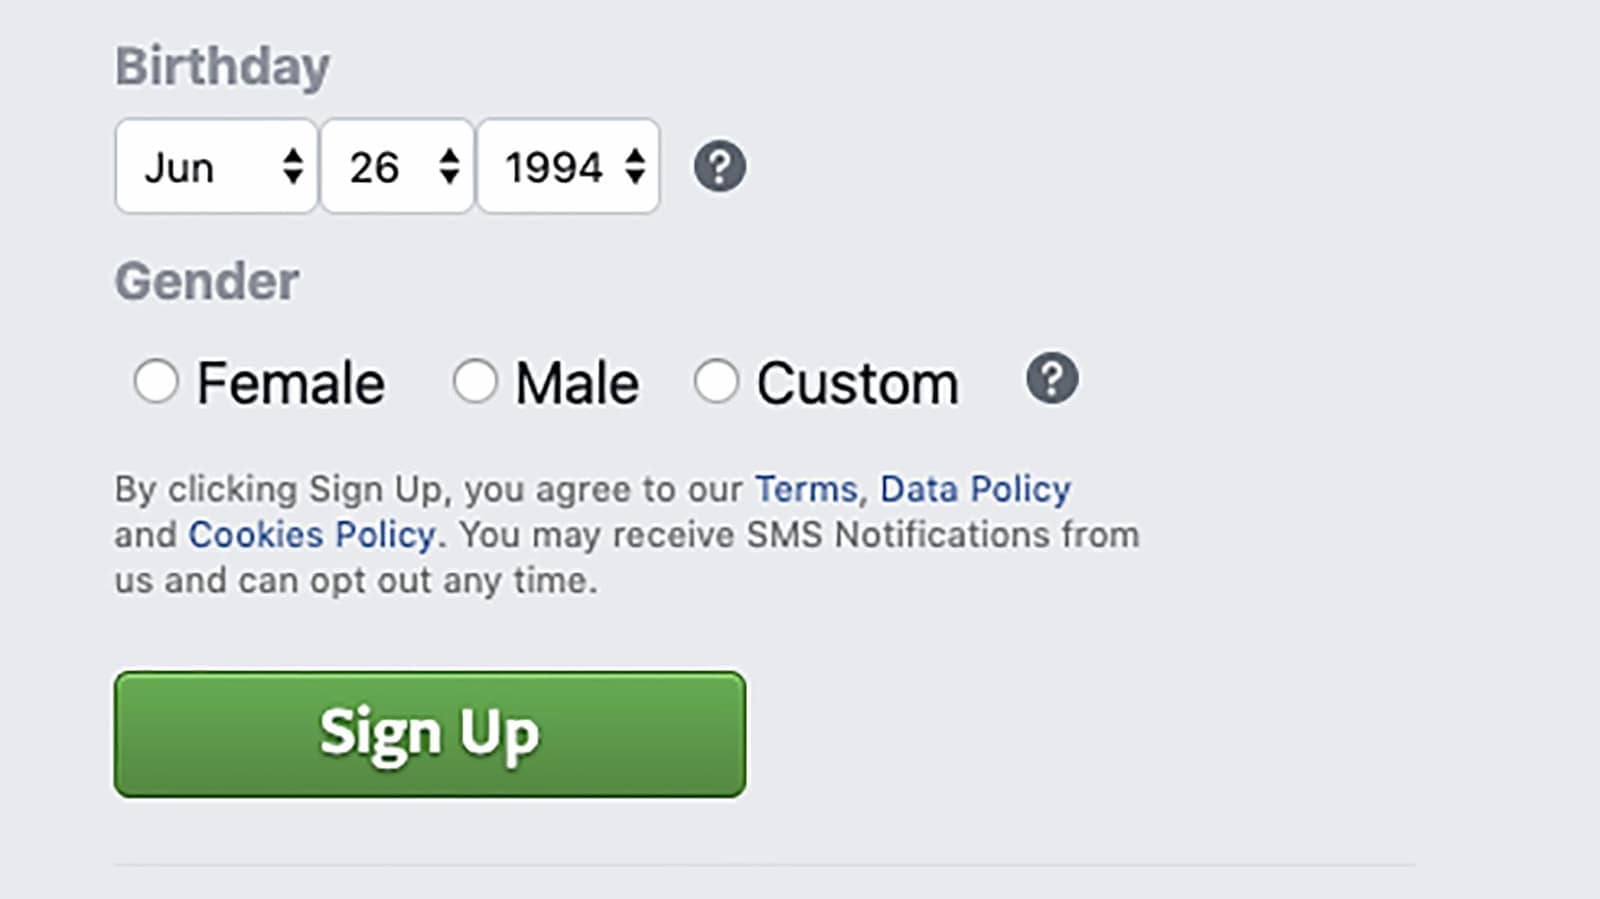Click the Female label text
Viewport: 1600px width, 899px height.
pos(290,384)
